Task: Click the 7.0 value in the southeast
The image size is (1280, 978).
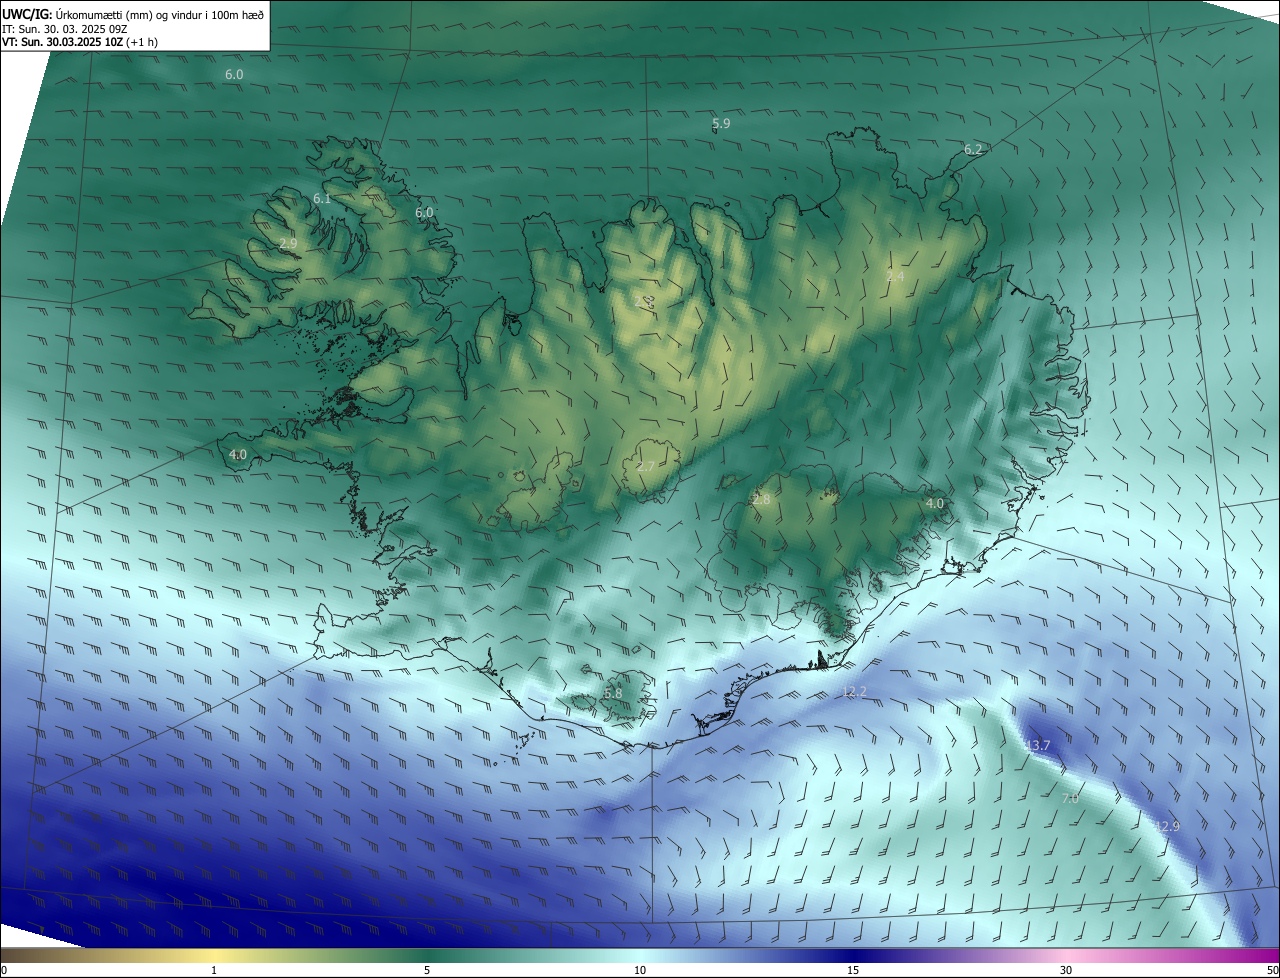Action: pos(1069,799)
